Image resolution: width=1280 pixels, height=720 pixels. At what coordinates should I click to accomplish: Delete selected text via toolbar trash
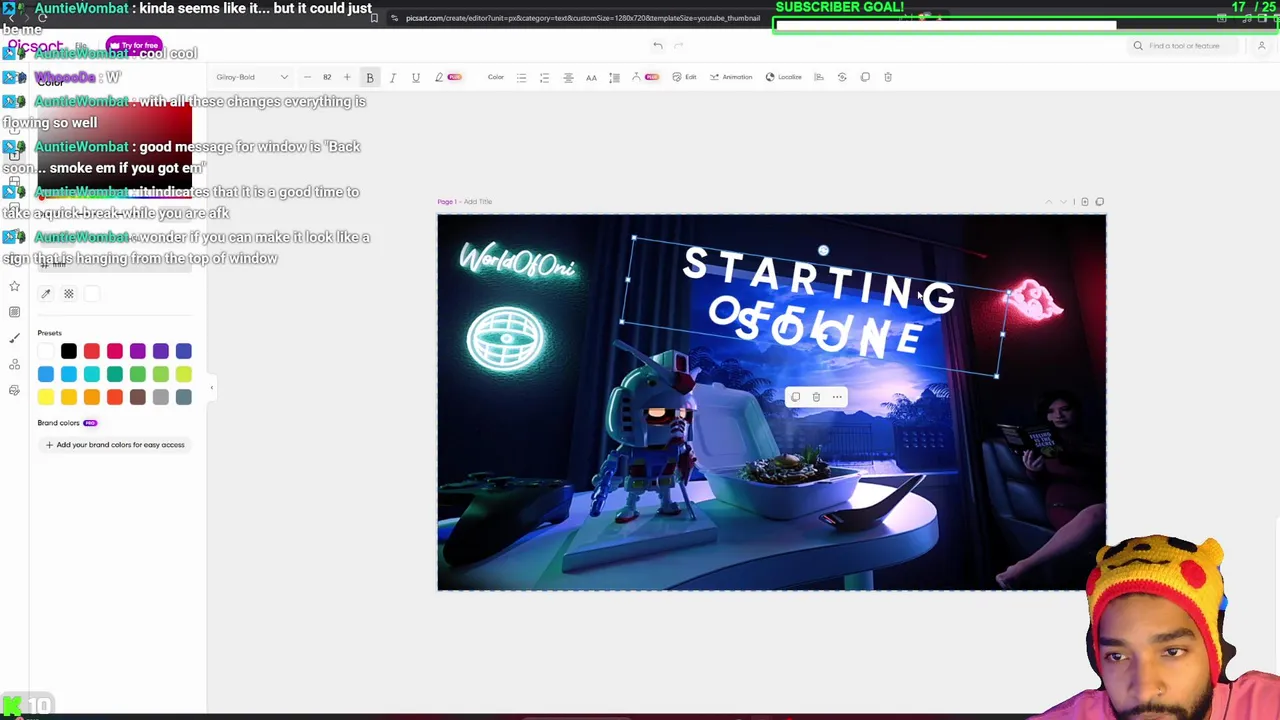pos(888,77)
